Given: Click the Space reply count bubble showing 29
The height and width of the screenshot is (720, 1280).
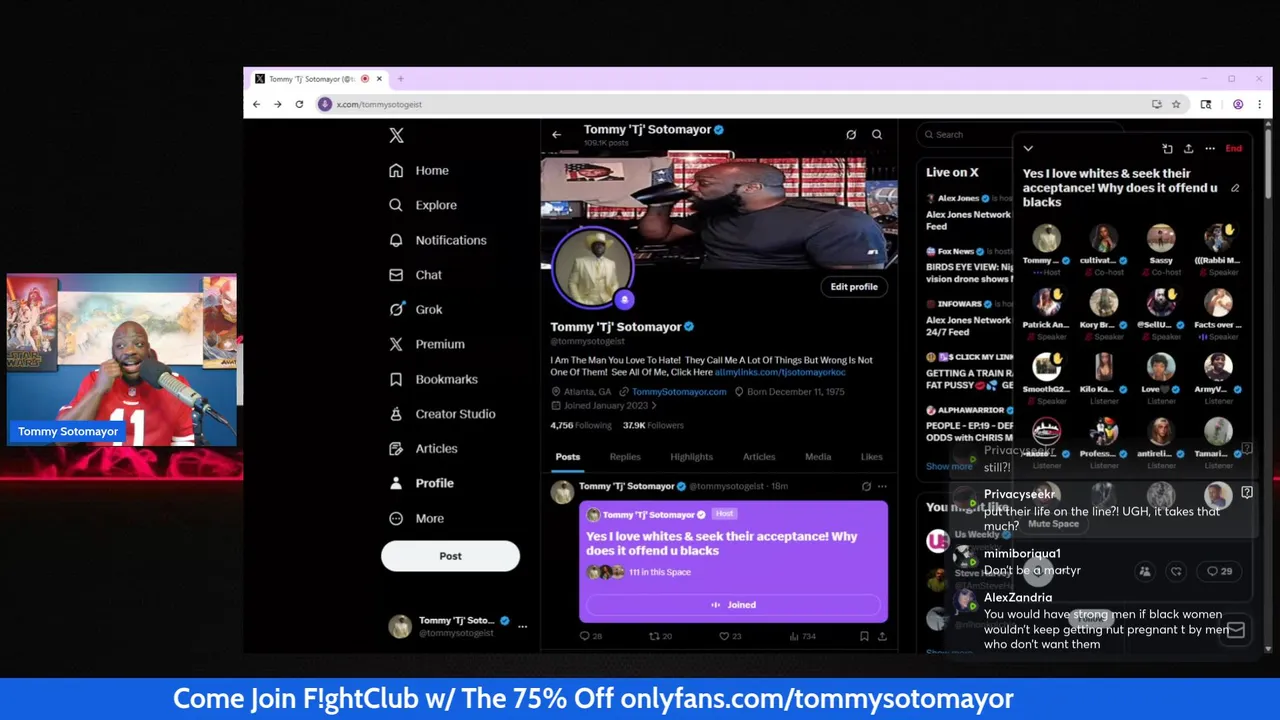Looking at the screenshot, I should click(x=1219, y=572).
